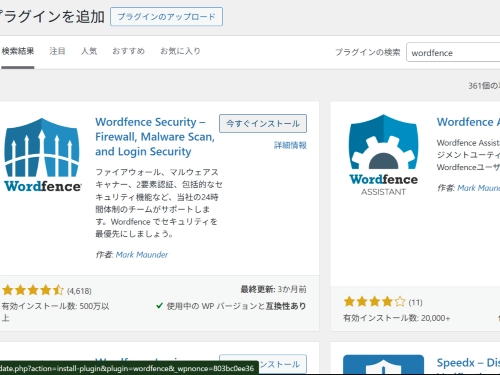Open Mark Maunder link in Wordfence Assistant card

pyautogui.click(x=479, y=188)
